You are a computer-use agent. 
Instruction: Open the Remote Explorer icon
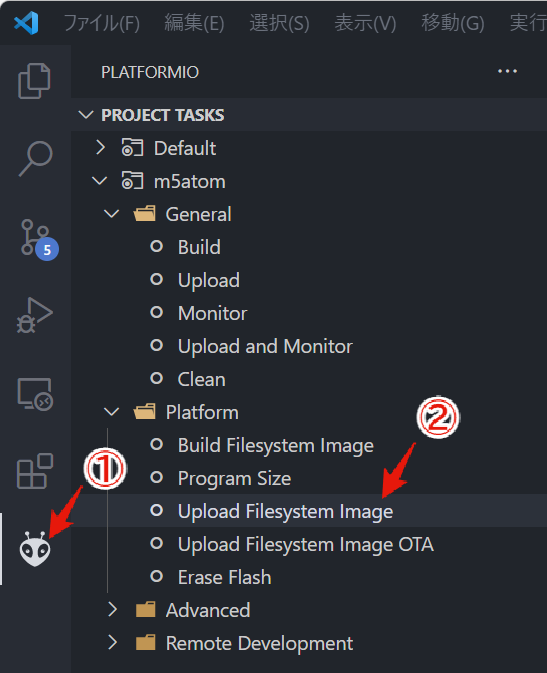coord(35,394)
